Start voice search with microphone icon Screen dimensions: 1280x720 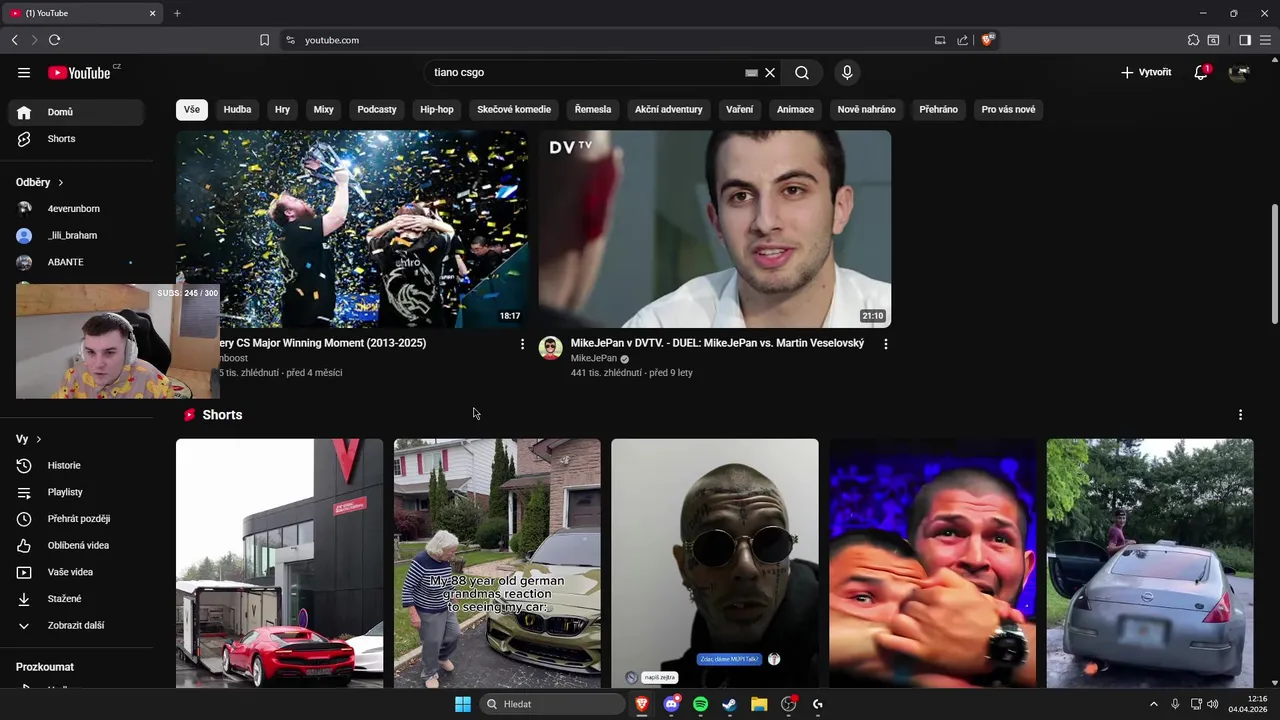[x=847, y=72]
